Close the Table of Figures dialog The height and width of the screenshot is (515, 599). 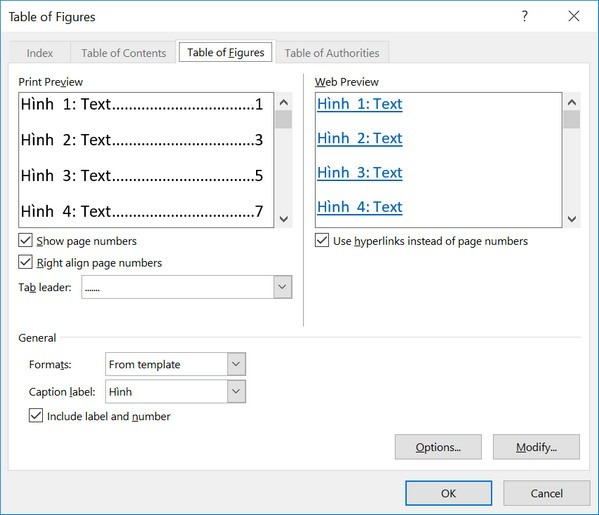573,16
